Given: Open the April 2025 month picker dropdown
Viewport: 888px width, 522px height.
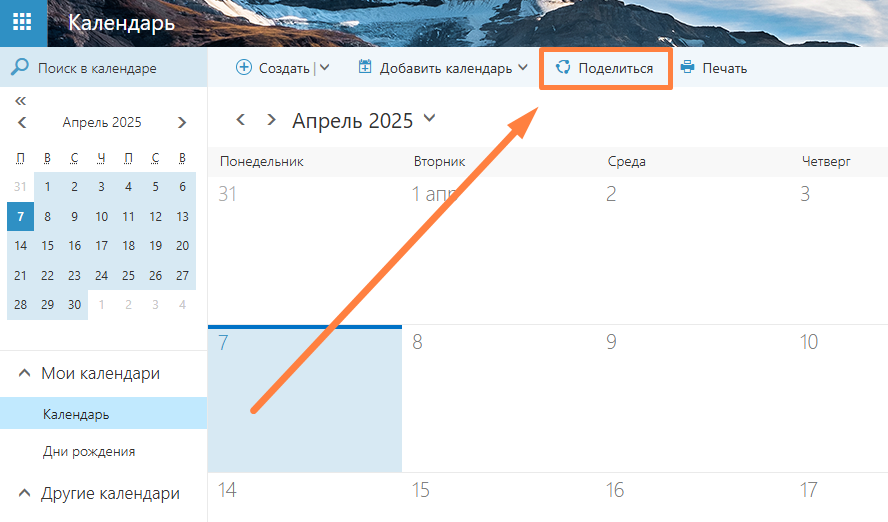Looking at the screenshot, I should pyautogui.click(x=430, y=119).
